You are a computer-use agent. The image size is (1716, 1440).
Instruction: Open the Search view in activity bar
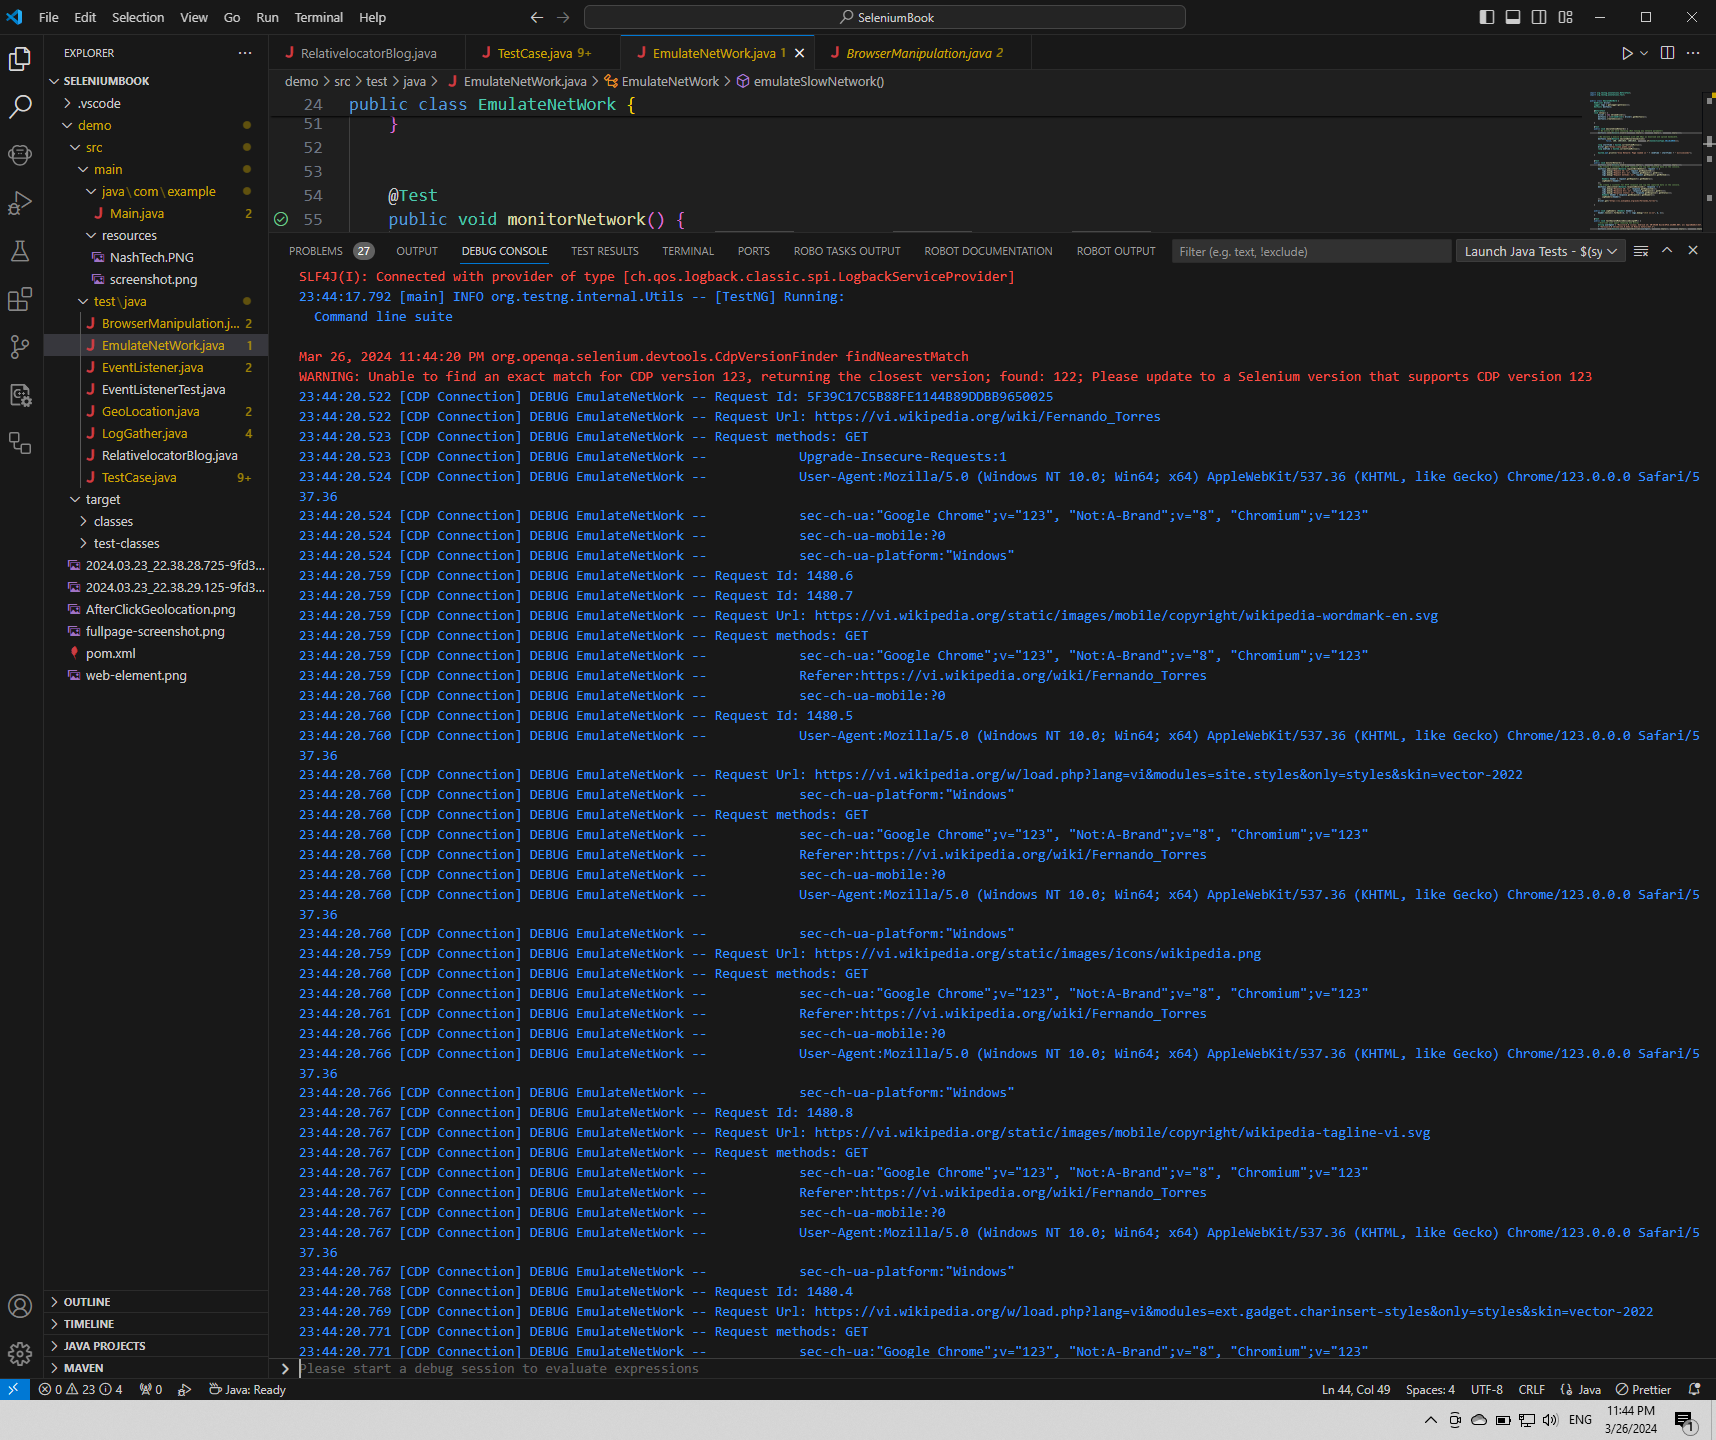click(x=20, y=107)
